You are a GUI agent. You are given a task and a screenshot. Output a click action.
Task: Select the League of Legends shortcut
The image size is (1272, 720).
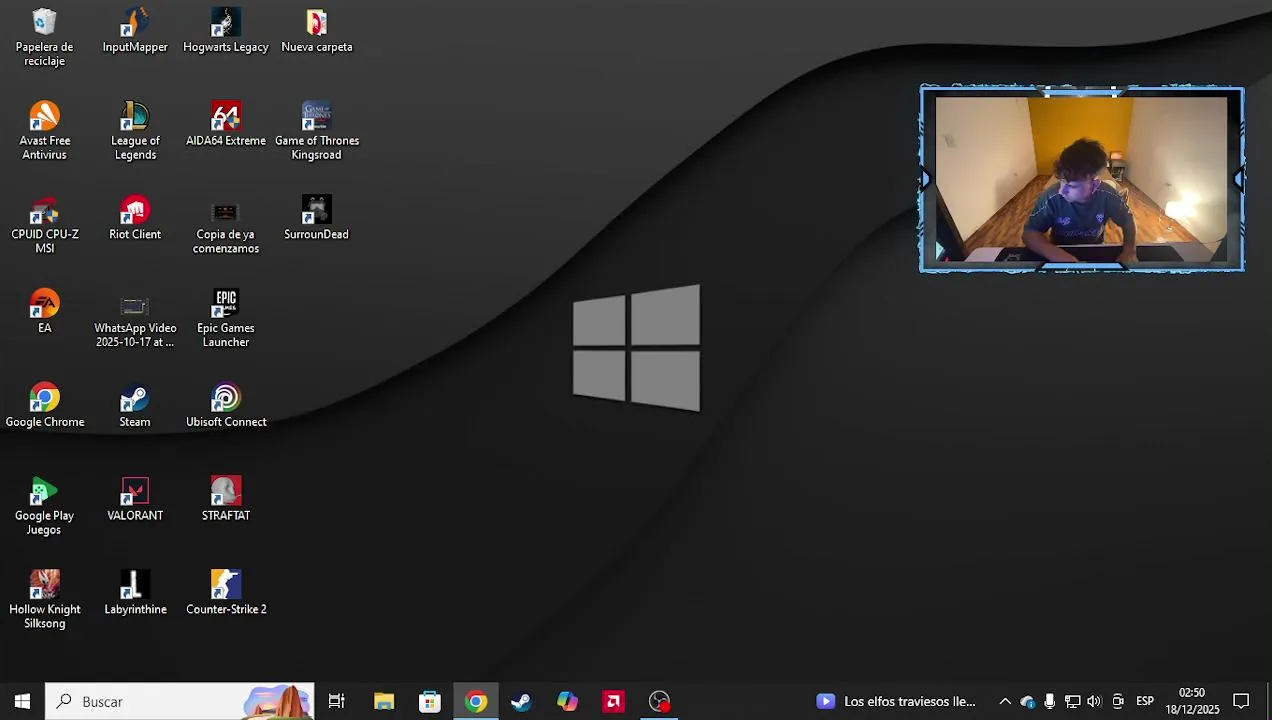(135, 131)
